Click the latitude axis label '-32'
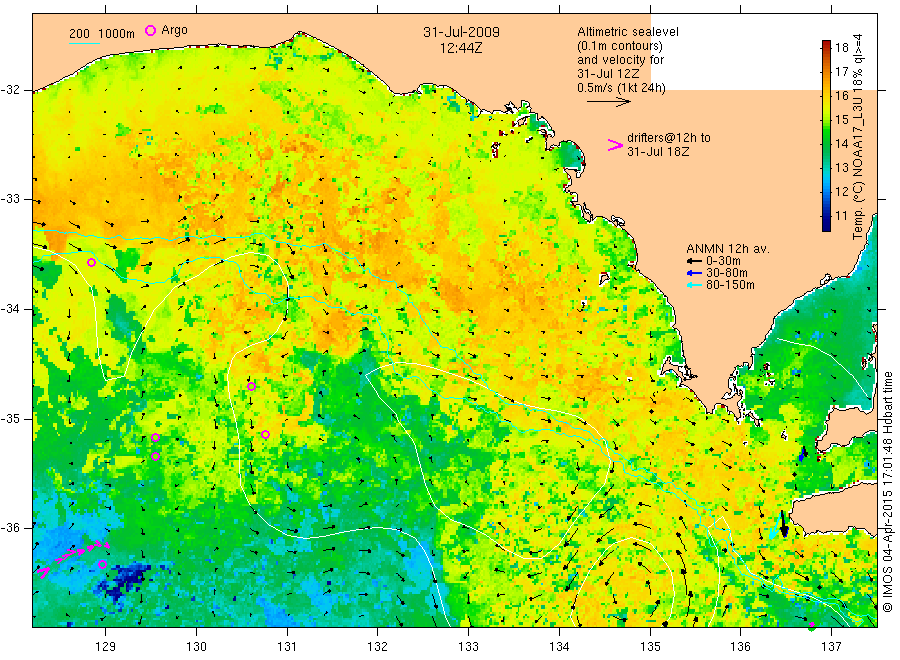The height and width of the screenshot is (660, 900). 10,90
